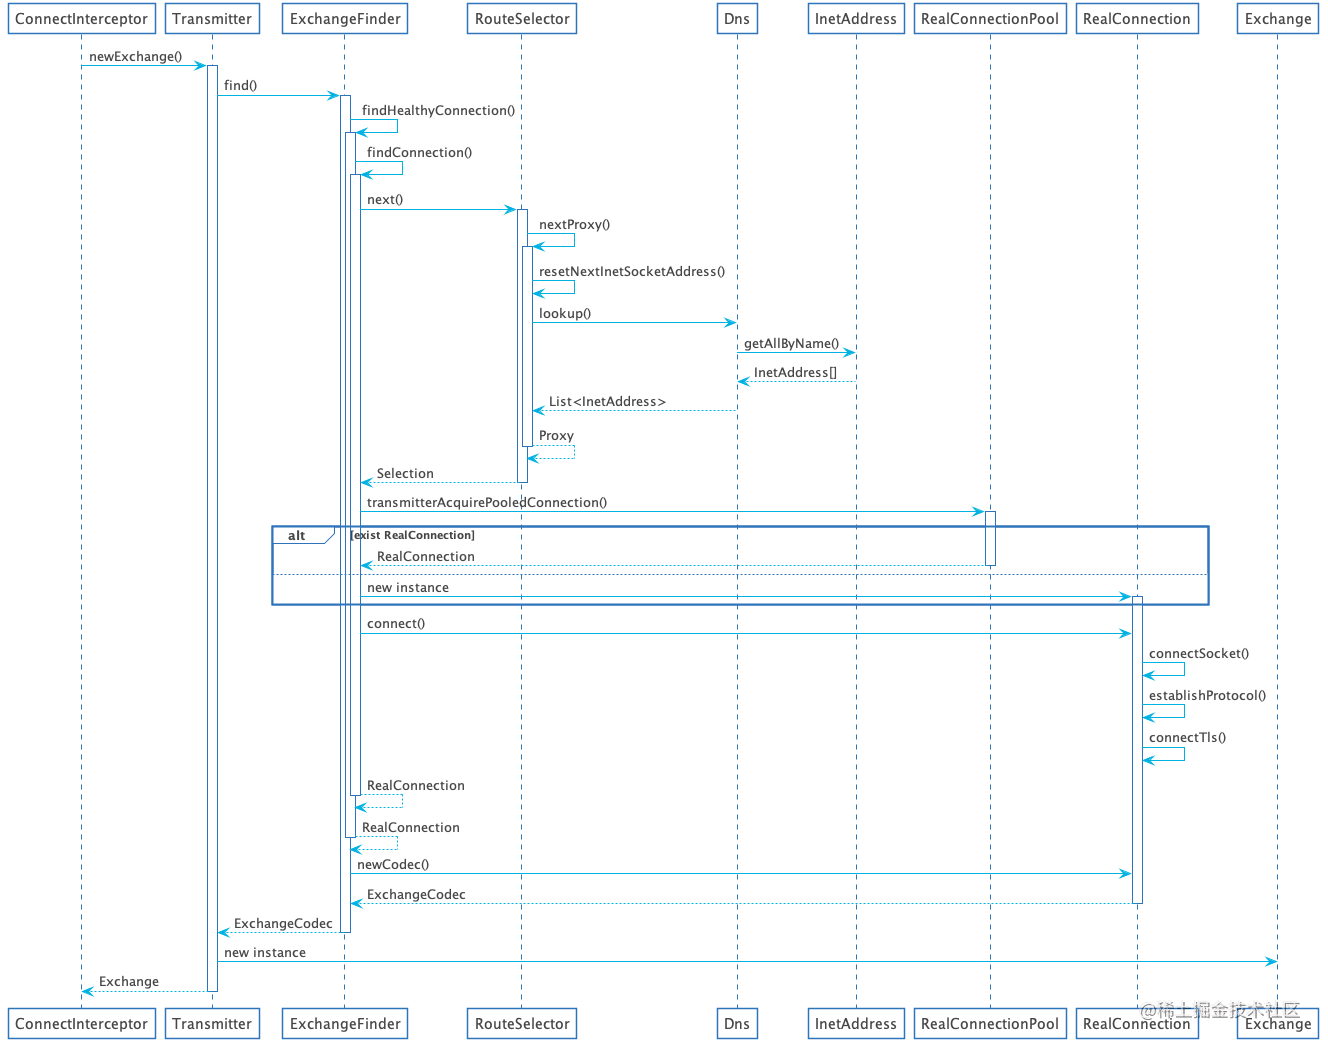Click the newCodec() message label
Screen dimensions: 1328x1048
(393, 865)
